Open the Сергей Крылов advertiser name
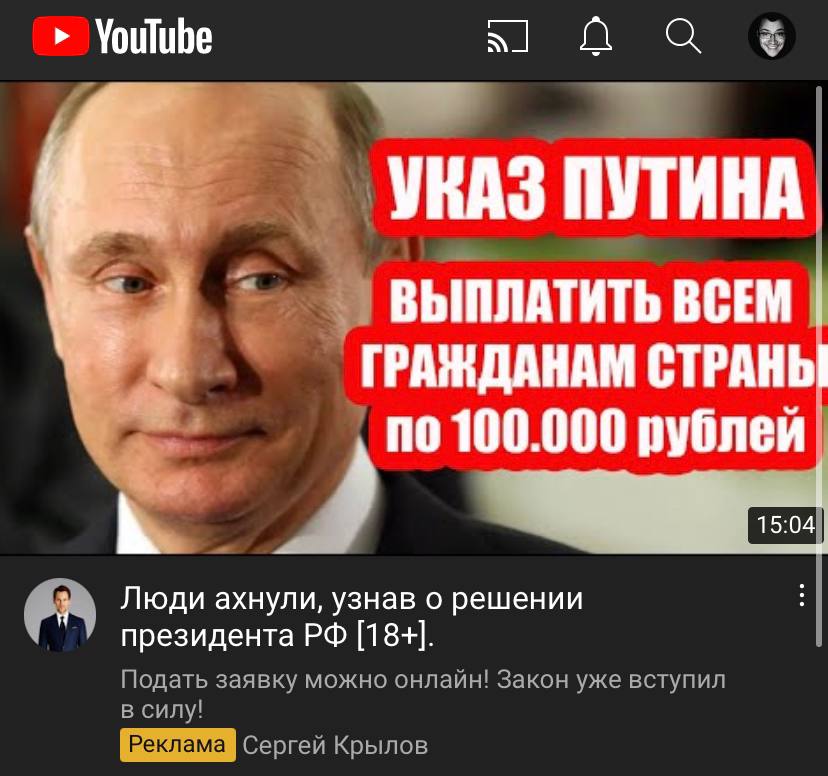 [335, 746]
